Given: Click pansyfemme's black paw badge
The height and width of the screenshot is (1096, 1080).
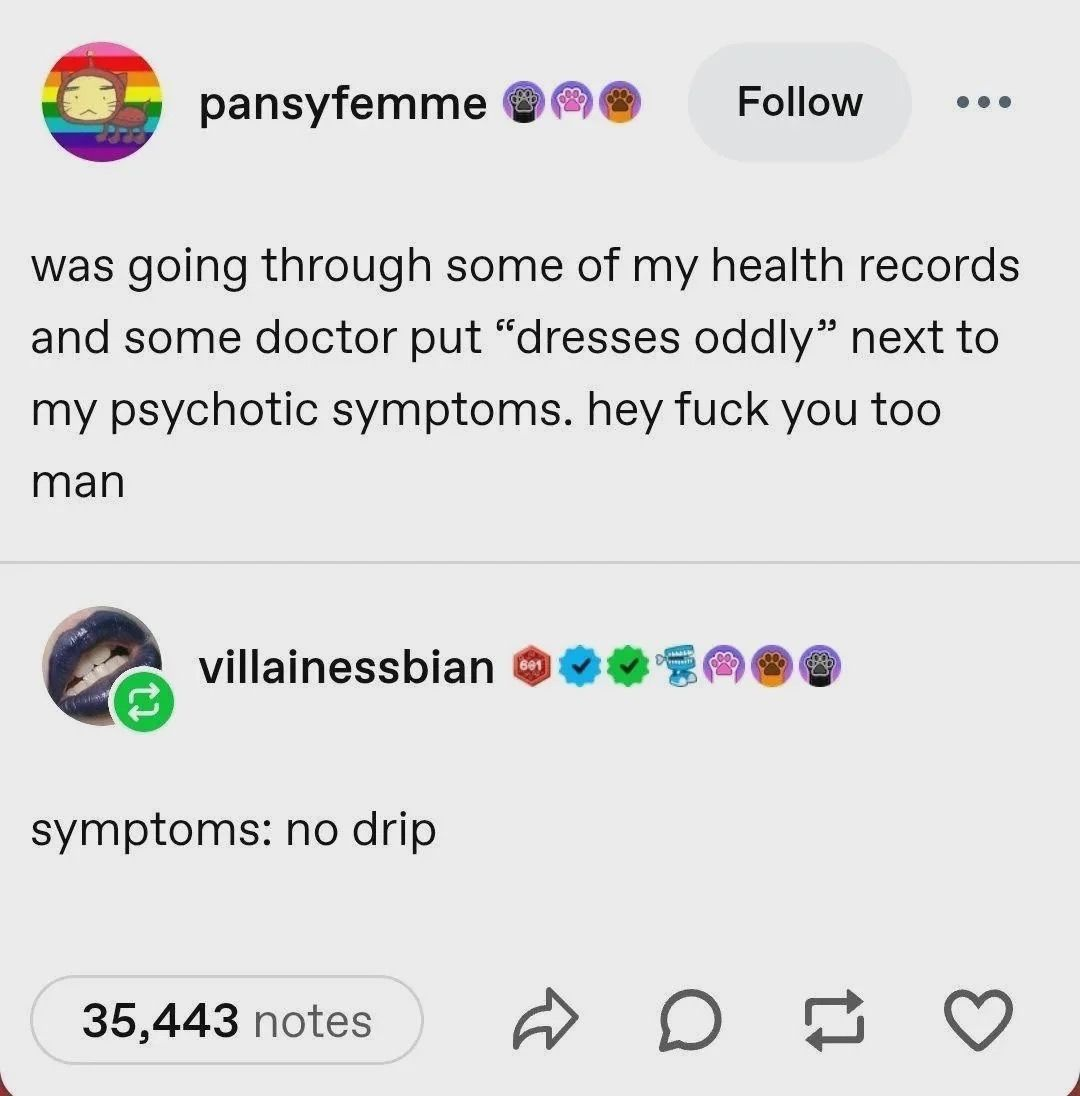Looking at the screenshot, I should [524, 102].
